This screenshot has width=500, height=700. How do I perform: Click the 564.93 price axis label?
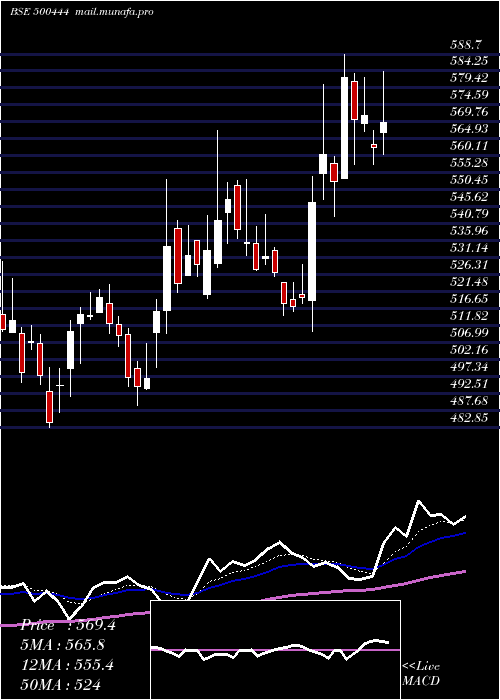tap(469, 129)
